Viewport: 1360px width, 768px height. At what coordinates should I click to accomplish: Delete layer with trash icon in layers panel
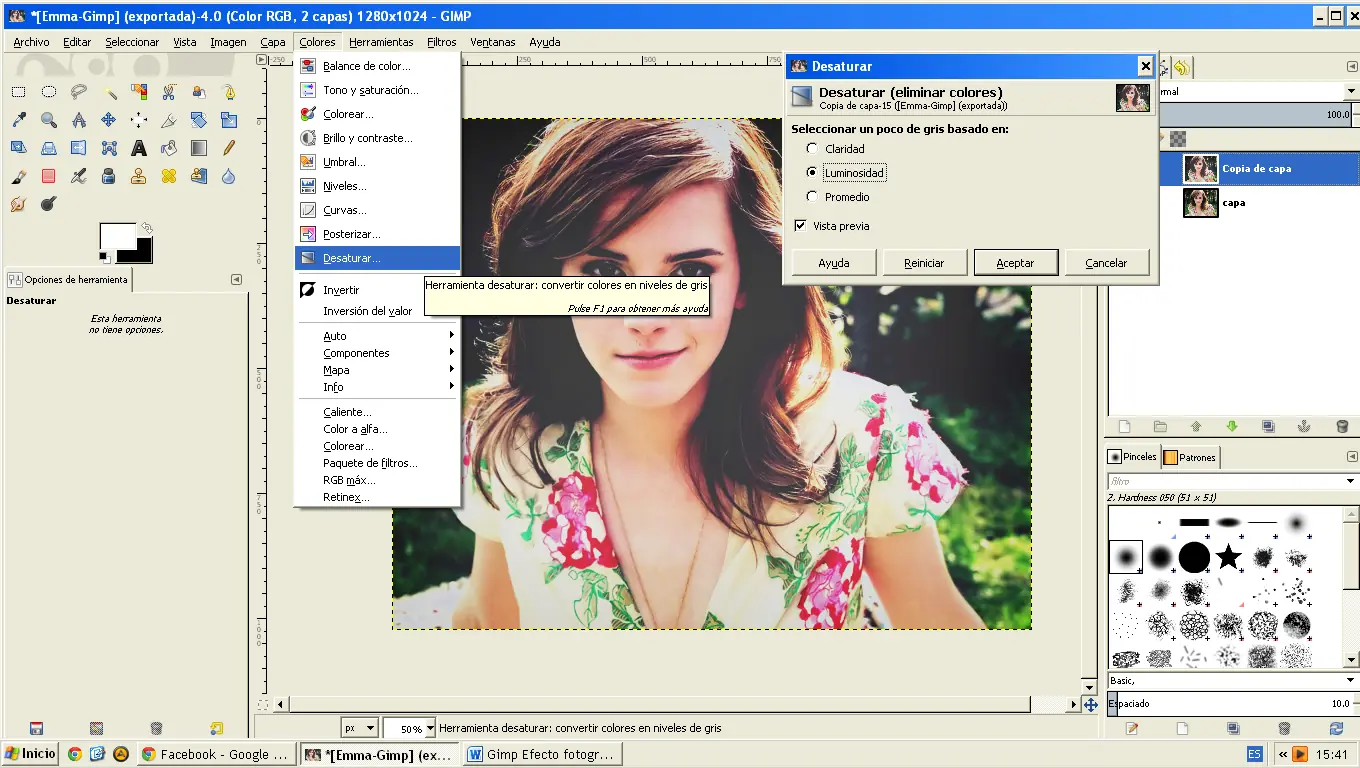1342,426
